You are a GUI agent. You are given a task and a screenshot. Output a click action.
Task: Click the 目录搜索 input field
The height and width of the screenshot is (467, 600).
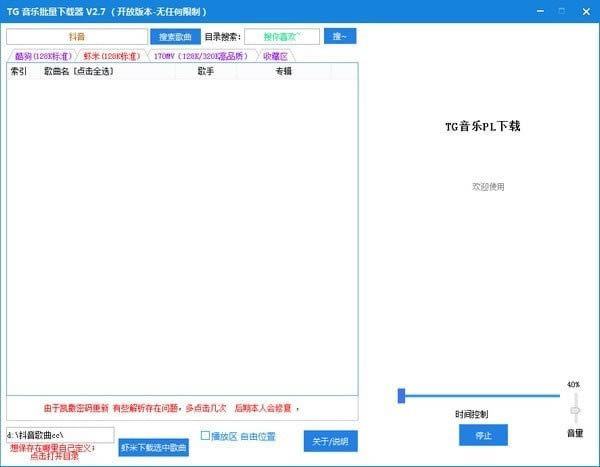282,37
